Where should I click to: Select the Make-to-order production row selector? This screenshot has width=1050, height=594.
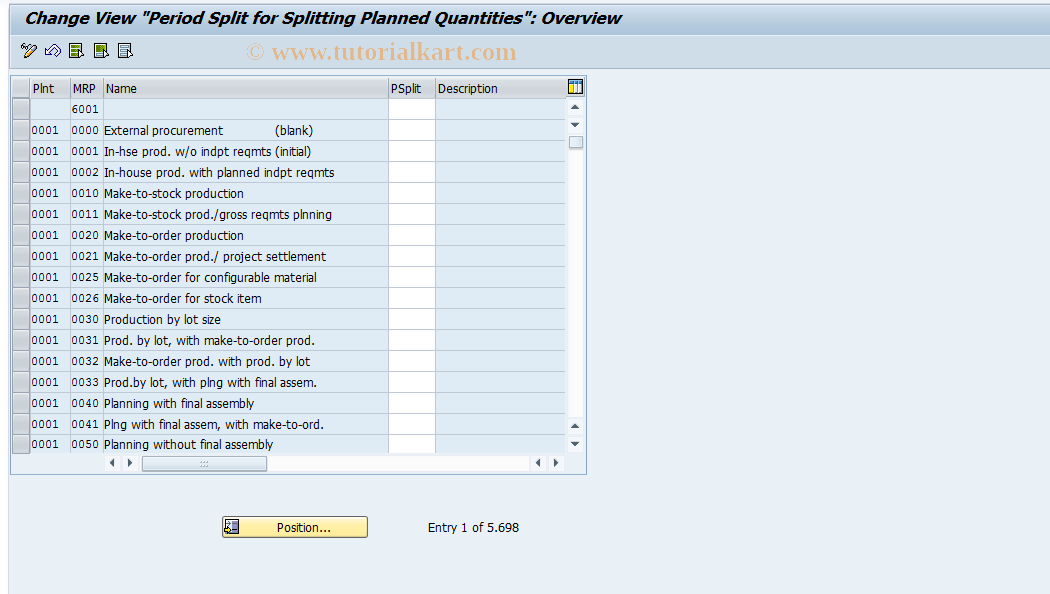click(21, 235)
